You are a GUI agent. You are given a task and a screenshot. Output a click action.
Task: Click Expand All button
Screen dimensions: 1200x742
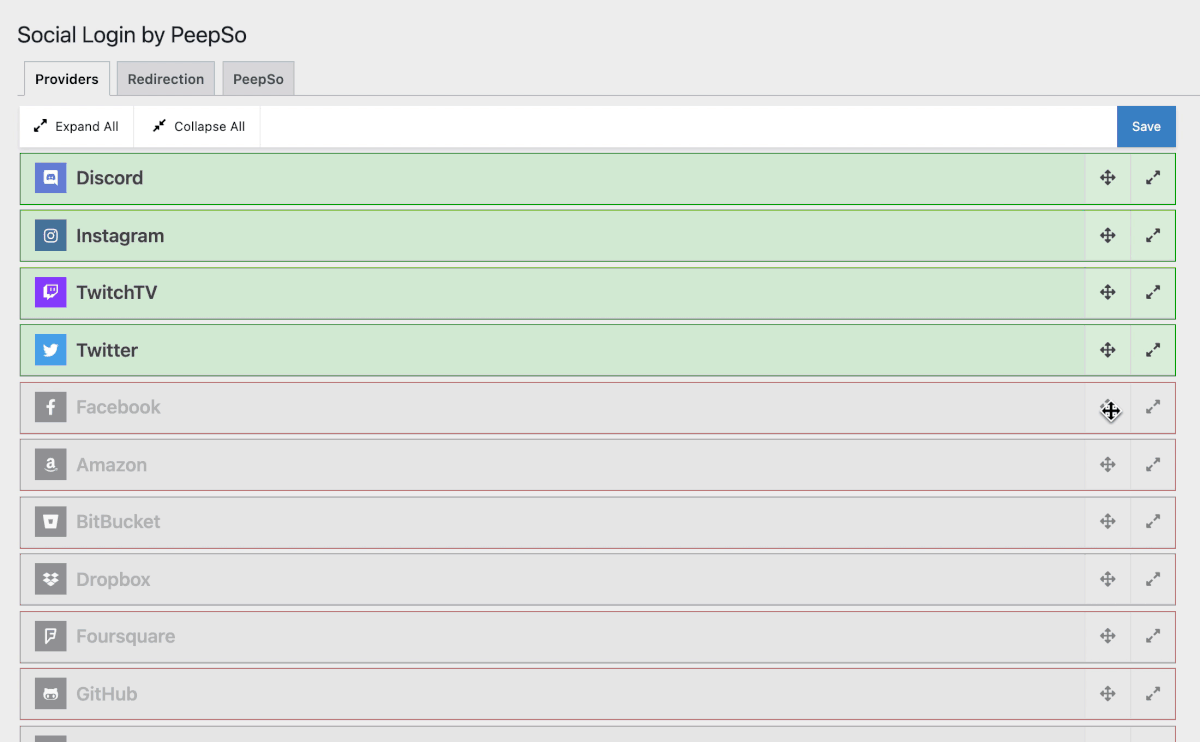76,127
